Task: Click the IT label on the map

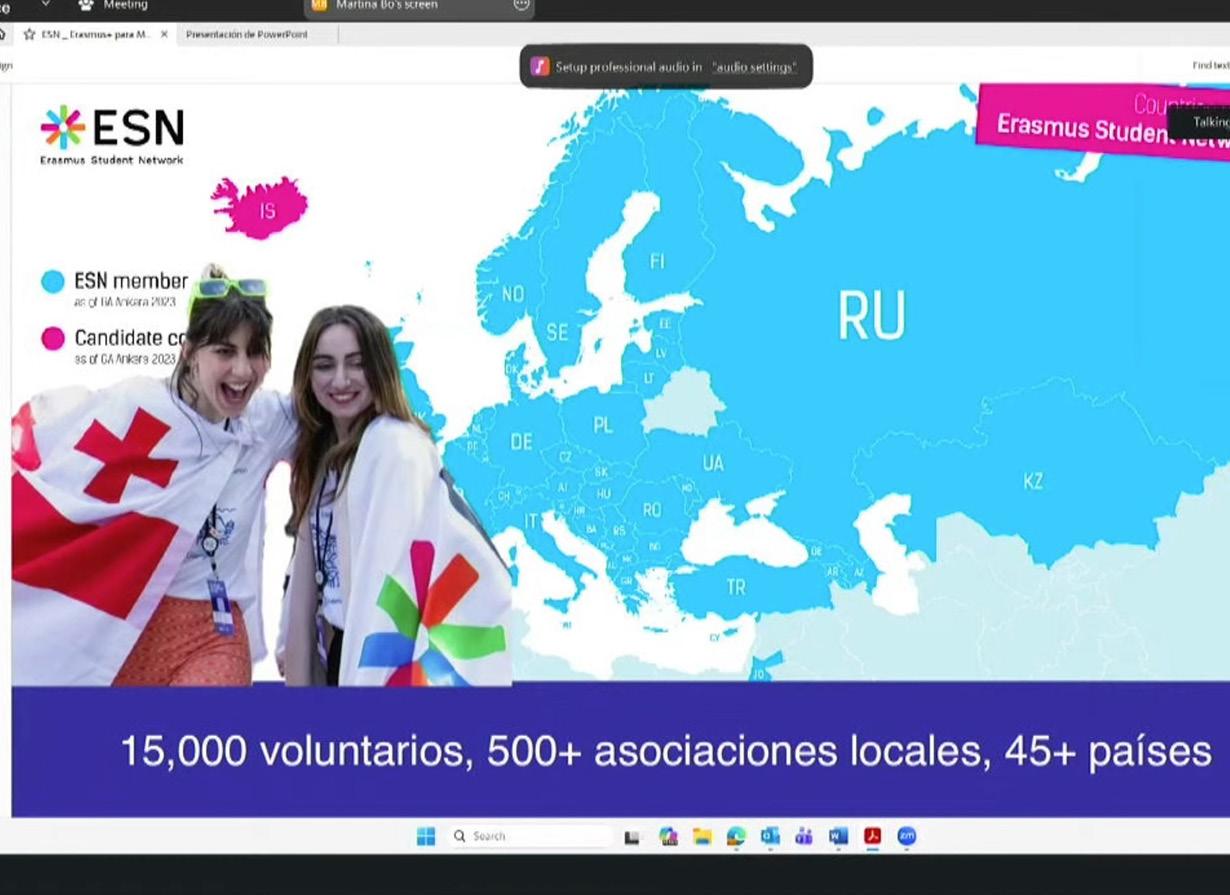Action: click(531, 521)
